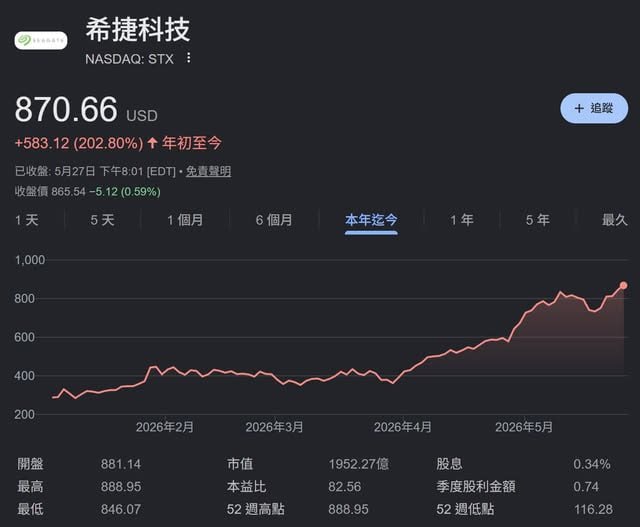The height and width of the screenshot is (527, 640).
Task: Click the 2026年4月 axis label
Action: tap(403, 427)
